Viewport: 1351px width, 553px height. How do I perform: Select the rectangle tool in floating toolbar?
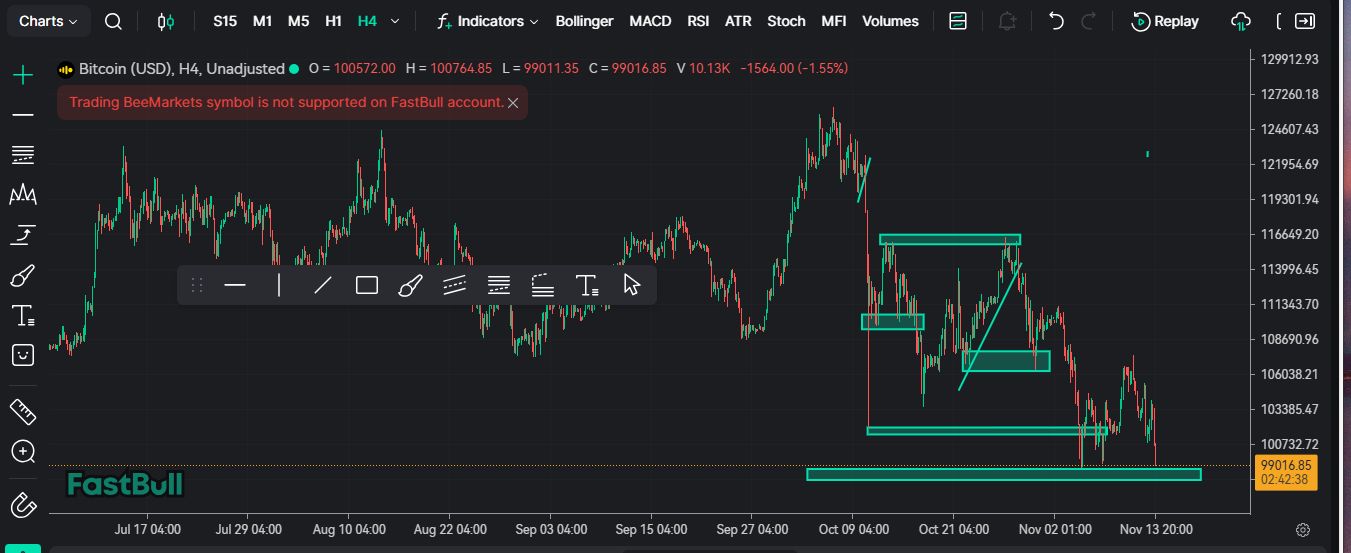click(367, 286)
